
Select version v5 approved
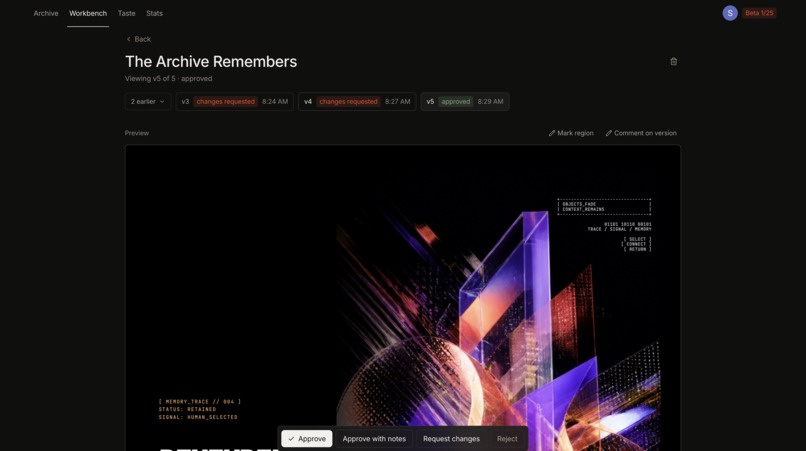pos(465,101)
